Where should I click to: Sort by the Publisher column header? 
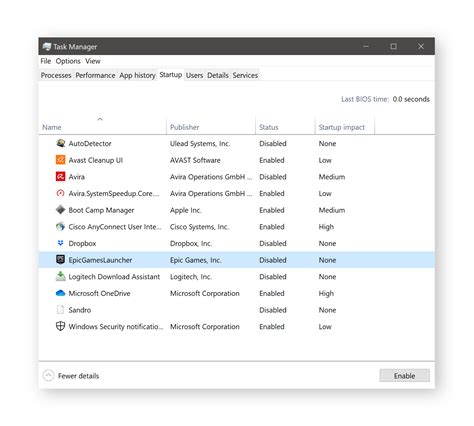[x=184, y=127]
